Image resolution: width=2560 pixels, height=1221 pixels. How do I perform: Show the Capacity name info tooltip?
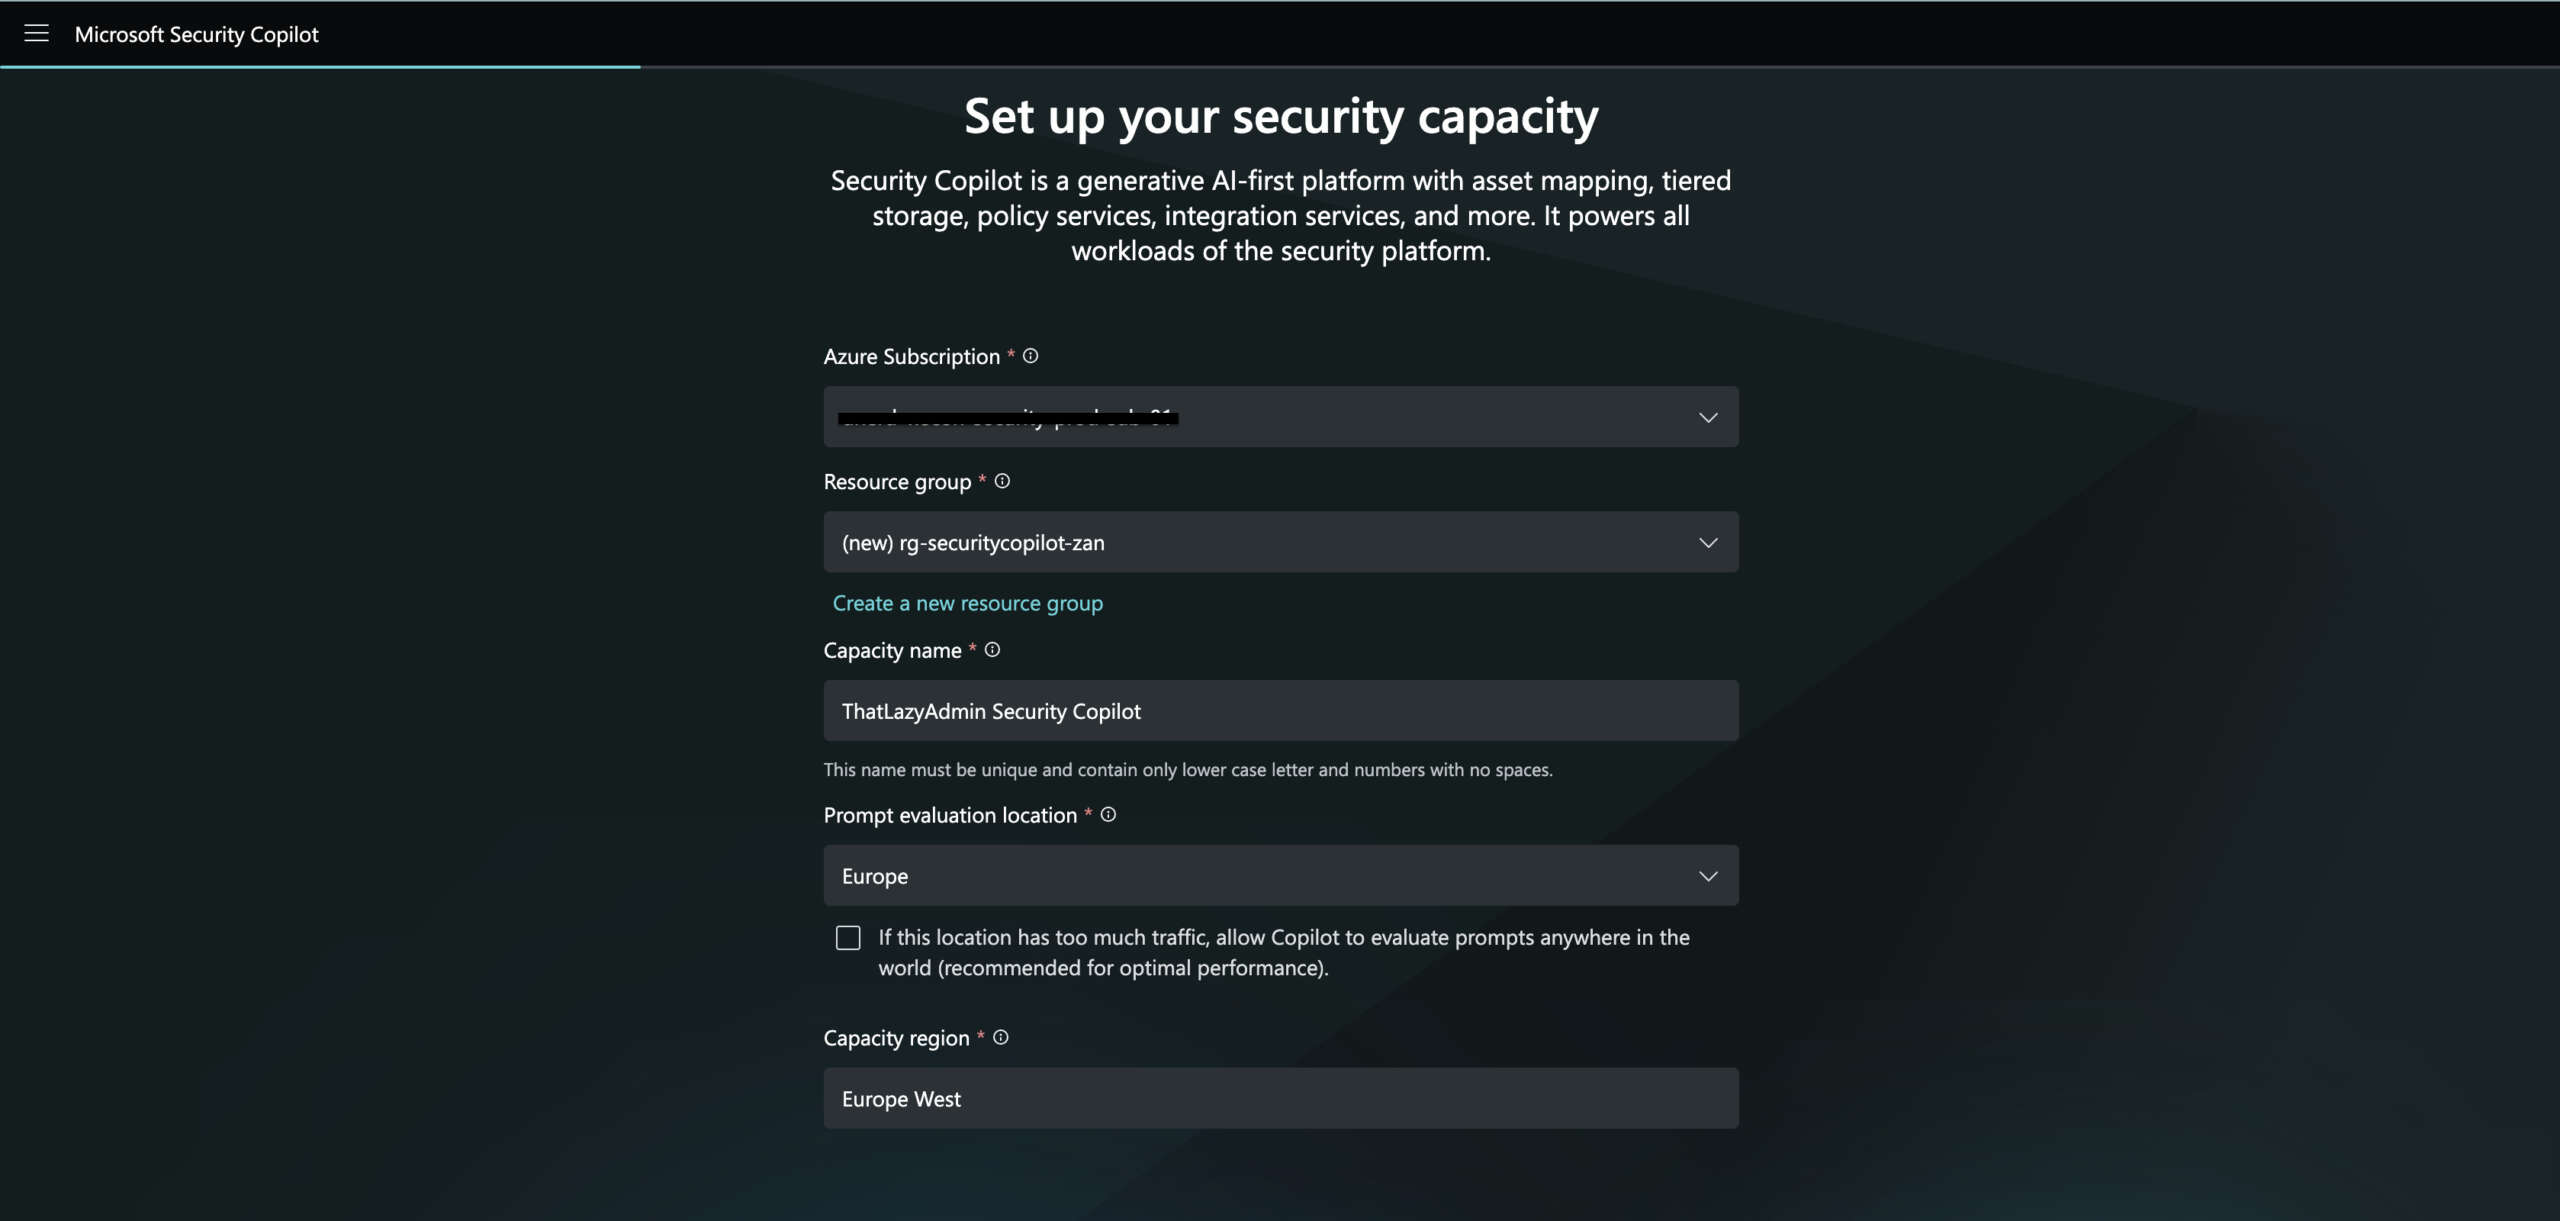992,650
